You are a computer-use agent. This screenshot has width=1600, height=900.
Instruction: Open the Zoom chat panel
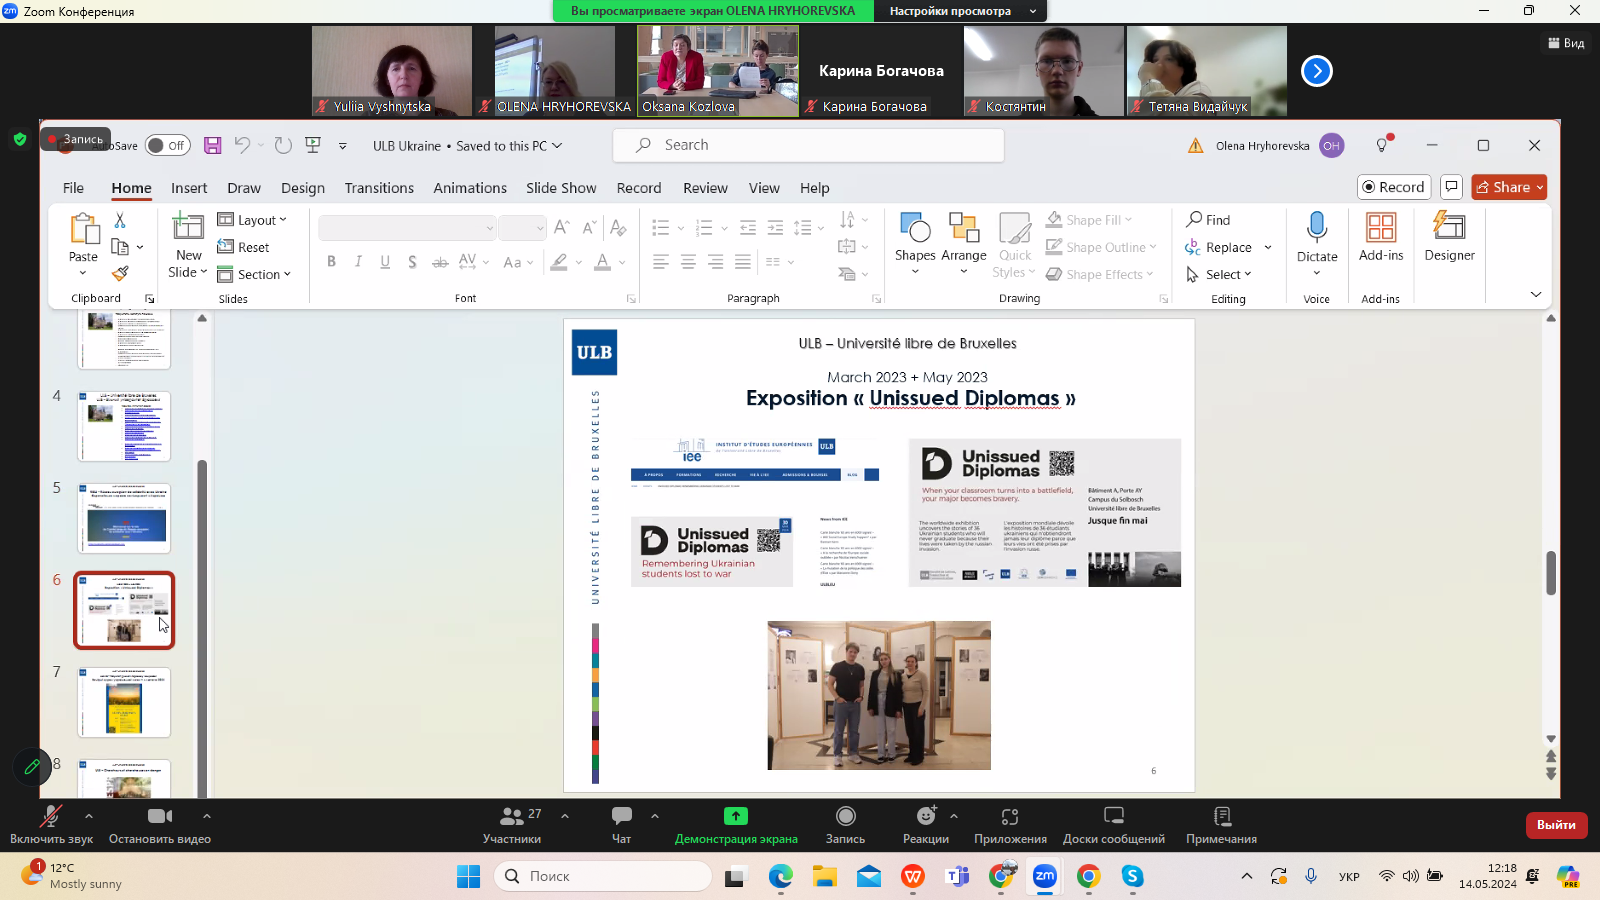(x=621, y=824)
